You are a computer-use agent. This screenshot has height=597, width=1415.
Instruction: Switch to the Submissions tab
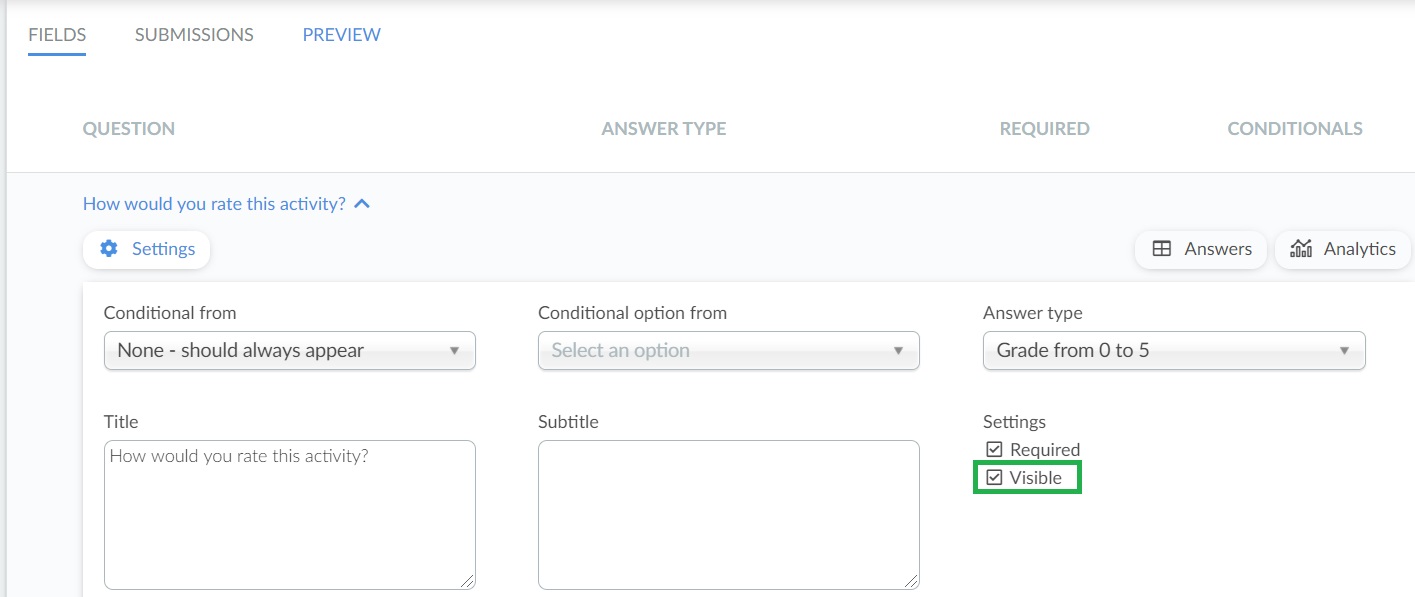point(194,35)
